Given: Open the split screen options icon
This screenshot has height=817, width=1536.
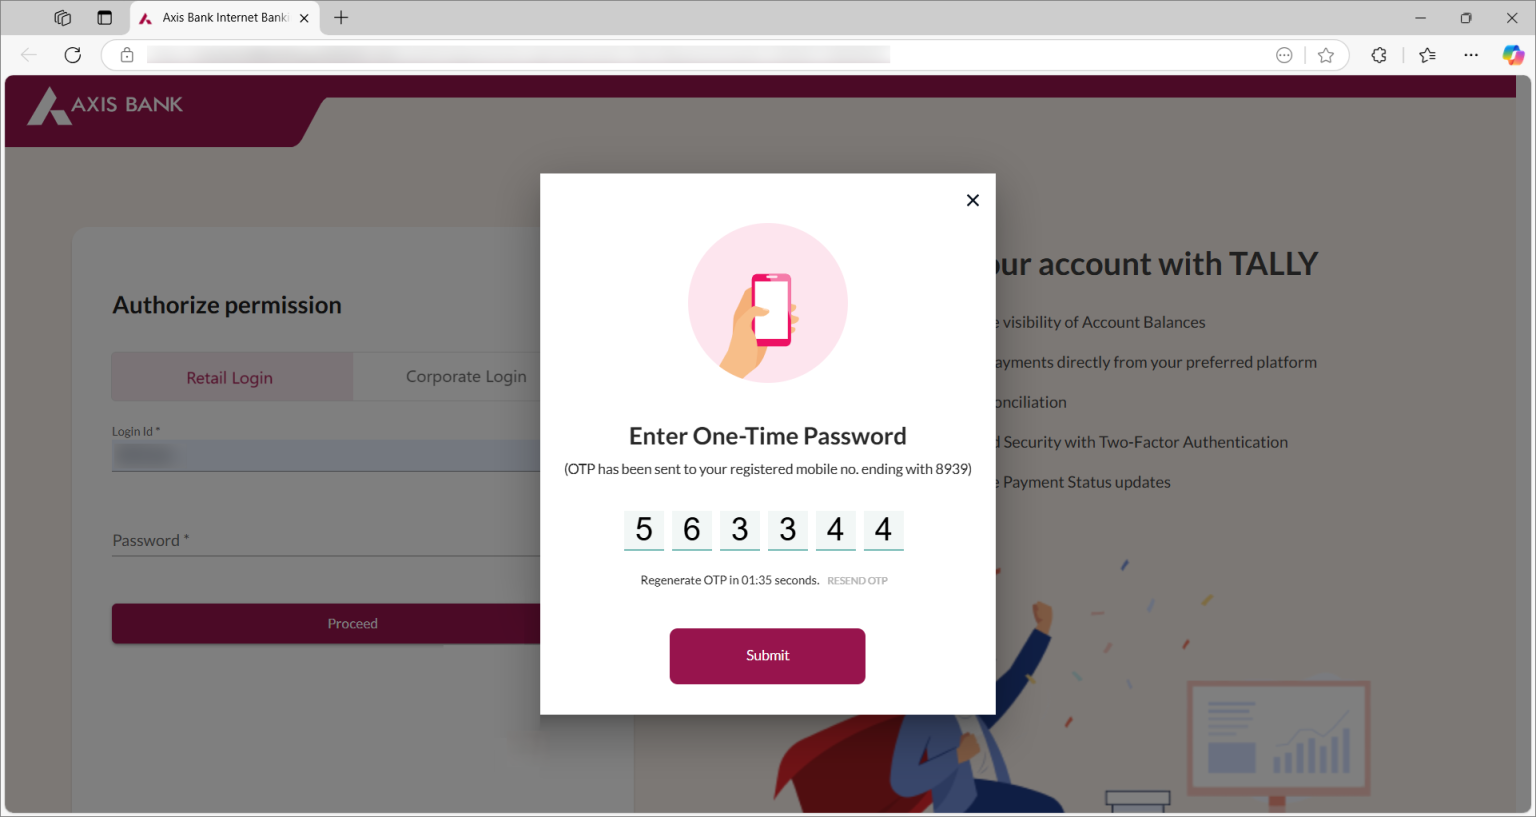Looking at the screenshot, I should click(104, 17).
